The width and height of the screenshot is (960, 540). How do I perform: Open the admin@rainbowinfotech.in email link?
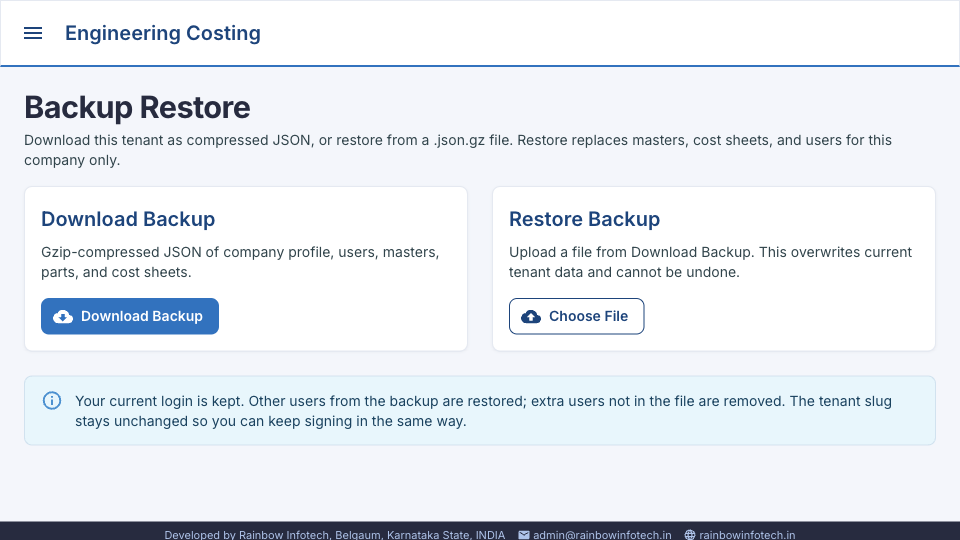click(x=602, y=534)
